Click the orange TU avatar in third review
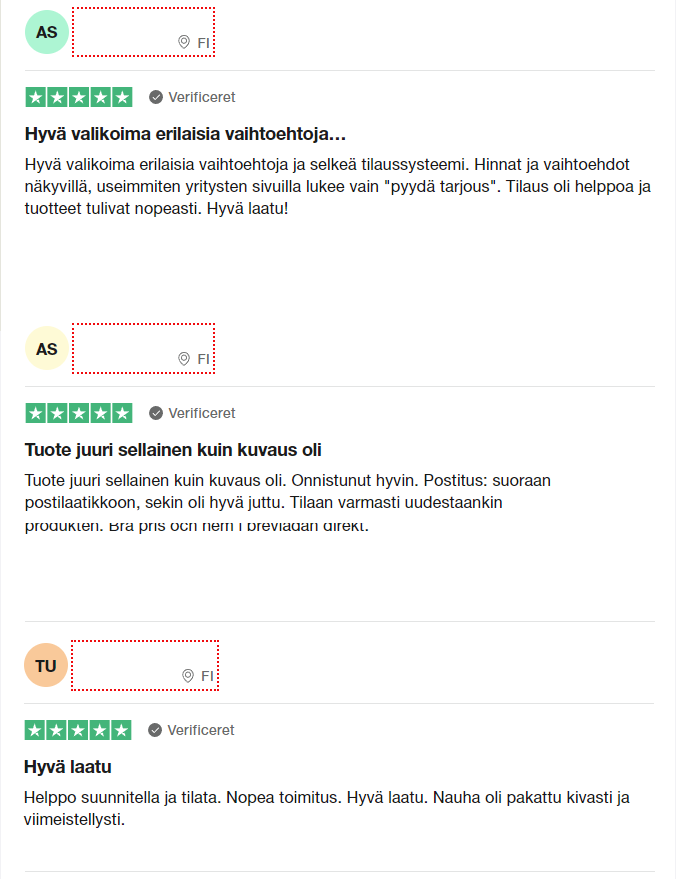Viewport: 676px width, 879px height. point(46,665)
